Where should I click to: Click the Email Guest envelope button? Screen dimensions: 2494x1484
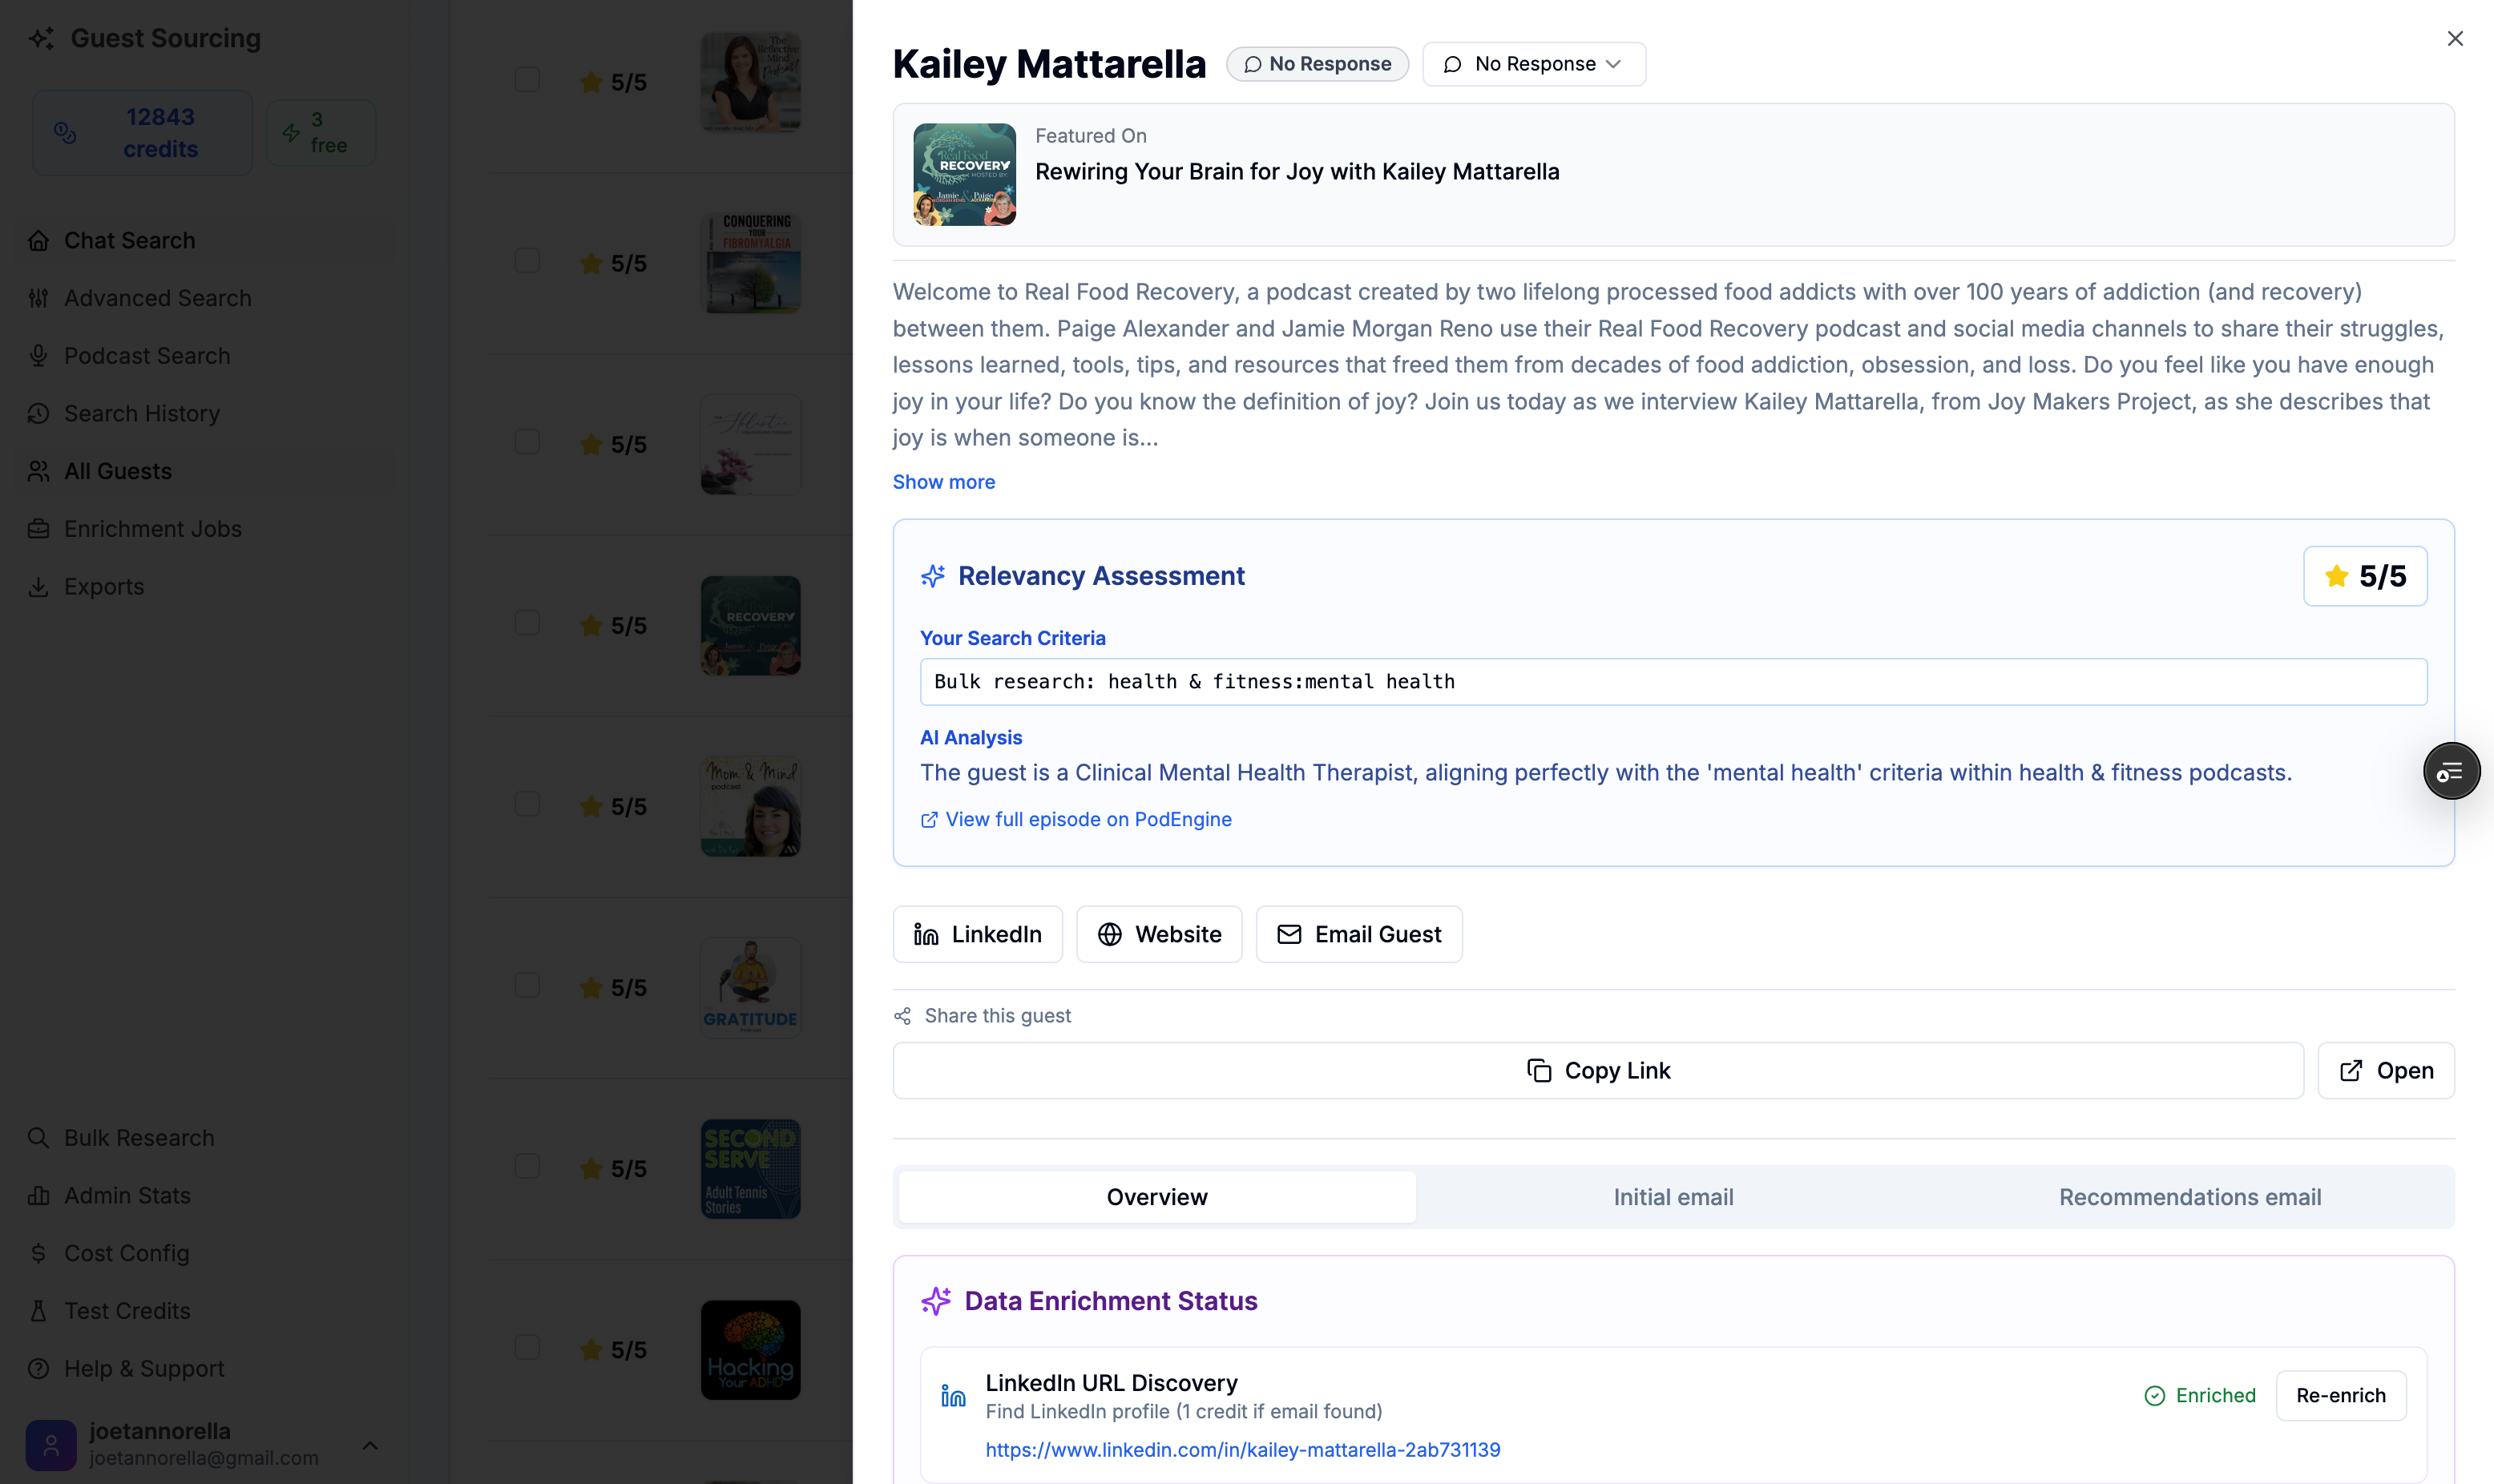(x=1358, y=934)
